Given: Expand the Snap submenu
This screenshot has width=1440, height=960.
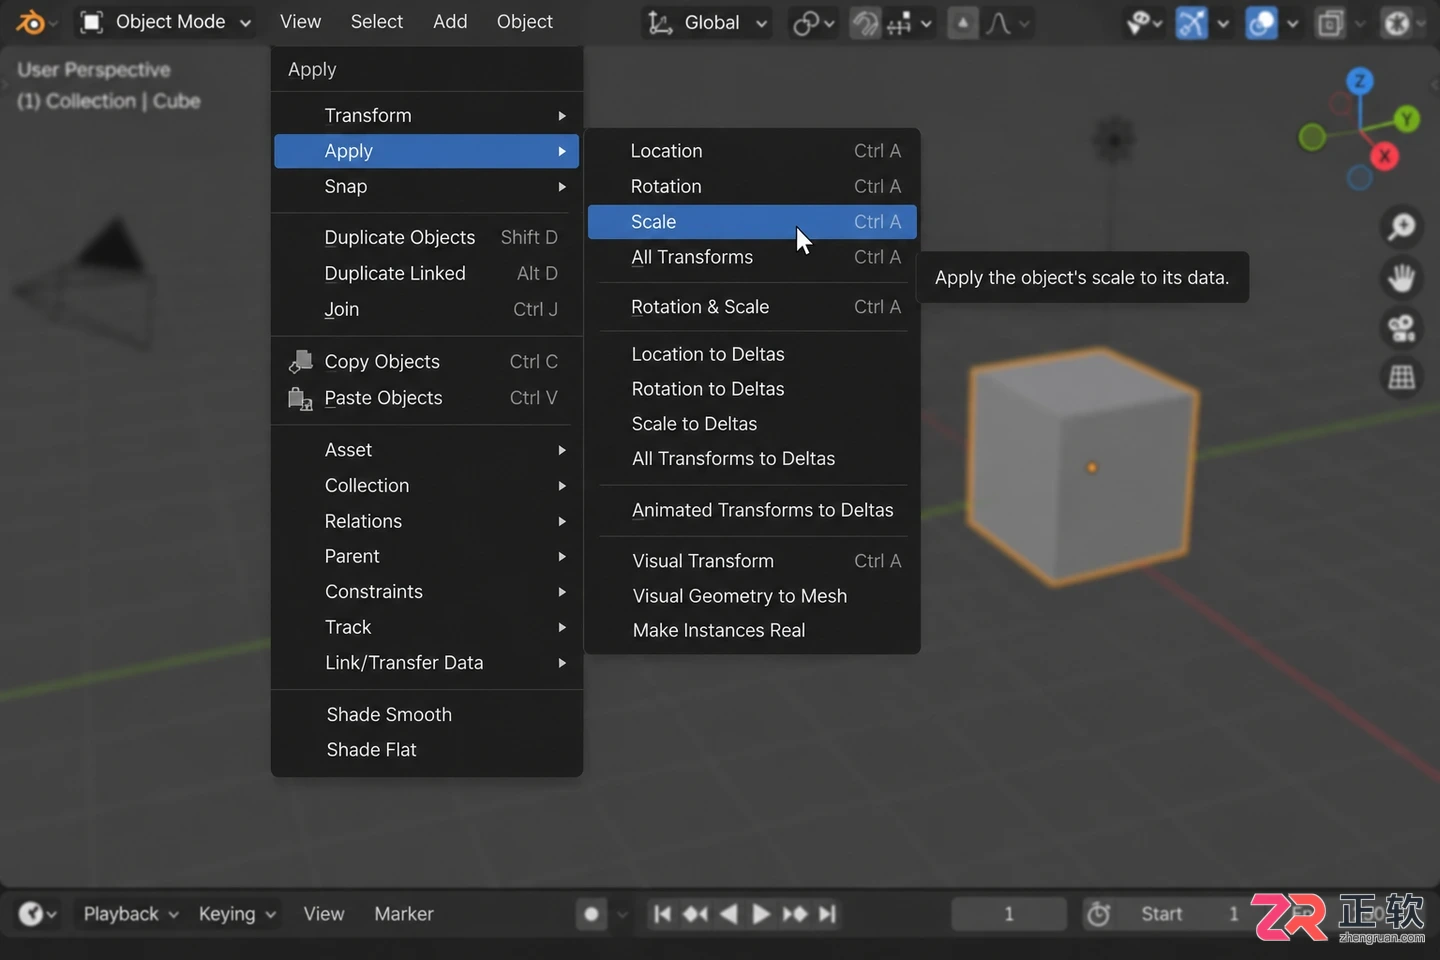Looking at the screenshot, I should pyautogui.click(x=427, y=187).
